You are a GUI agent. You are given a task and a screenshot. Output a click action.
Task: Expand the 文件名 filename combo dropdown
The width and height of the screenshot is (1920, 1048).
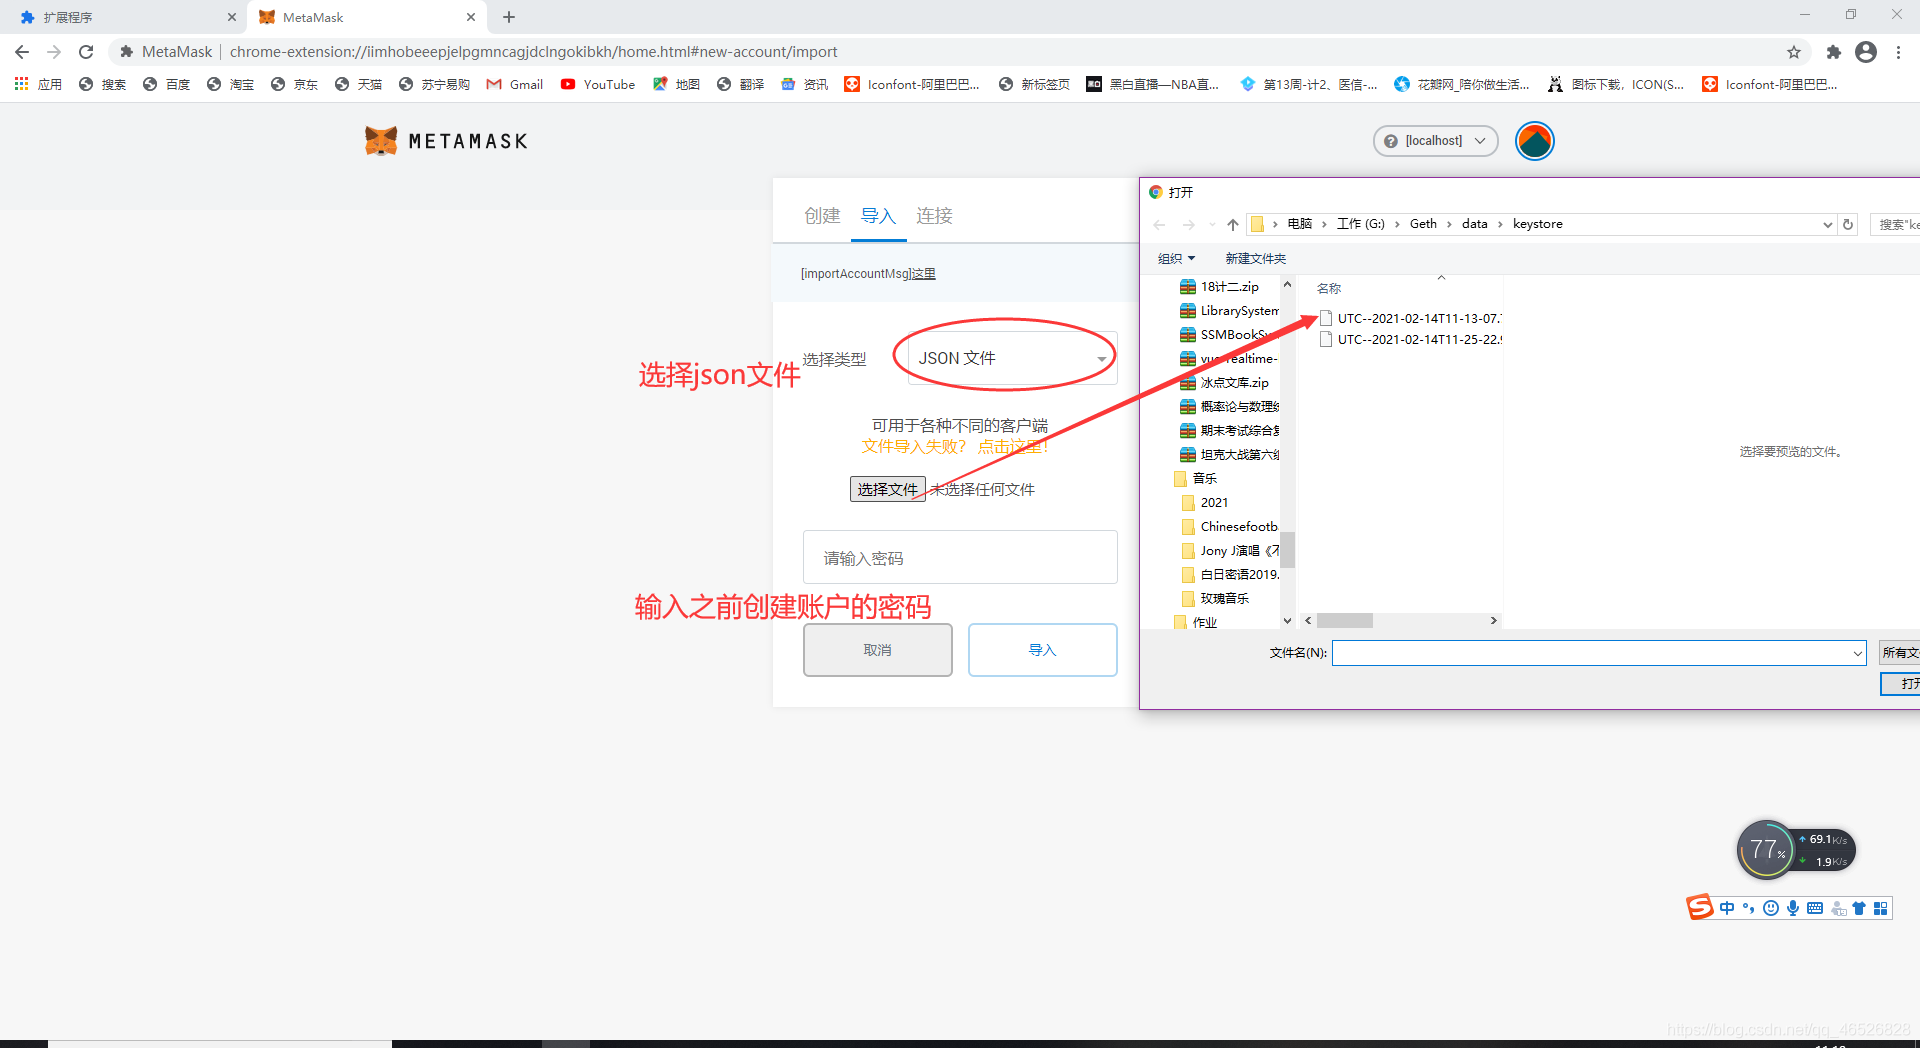(x=1857, y=653)
